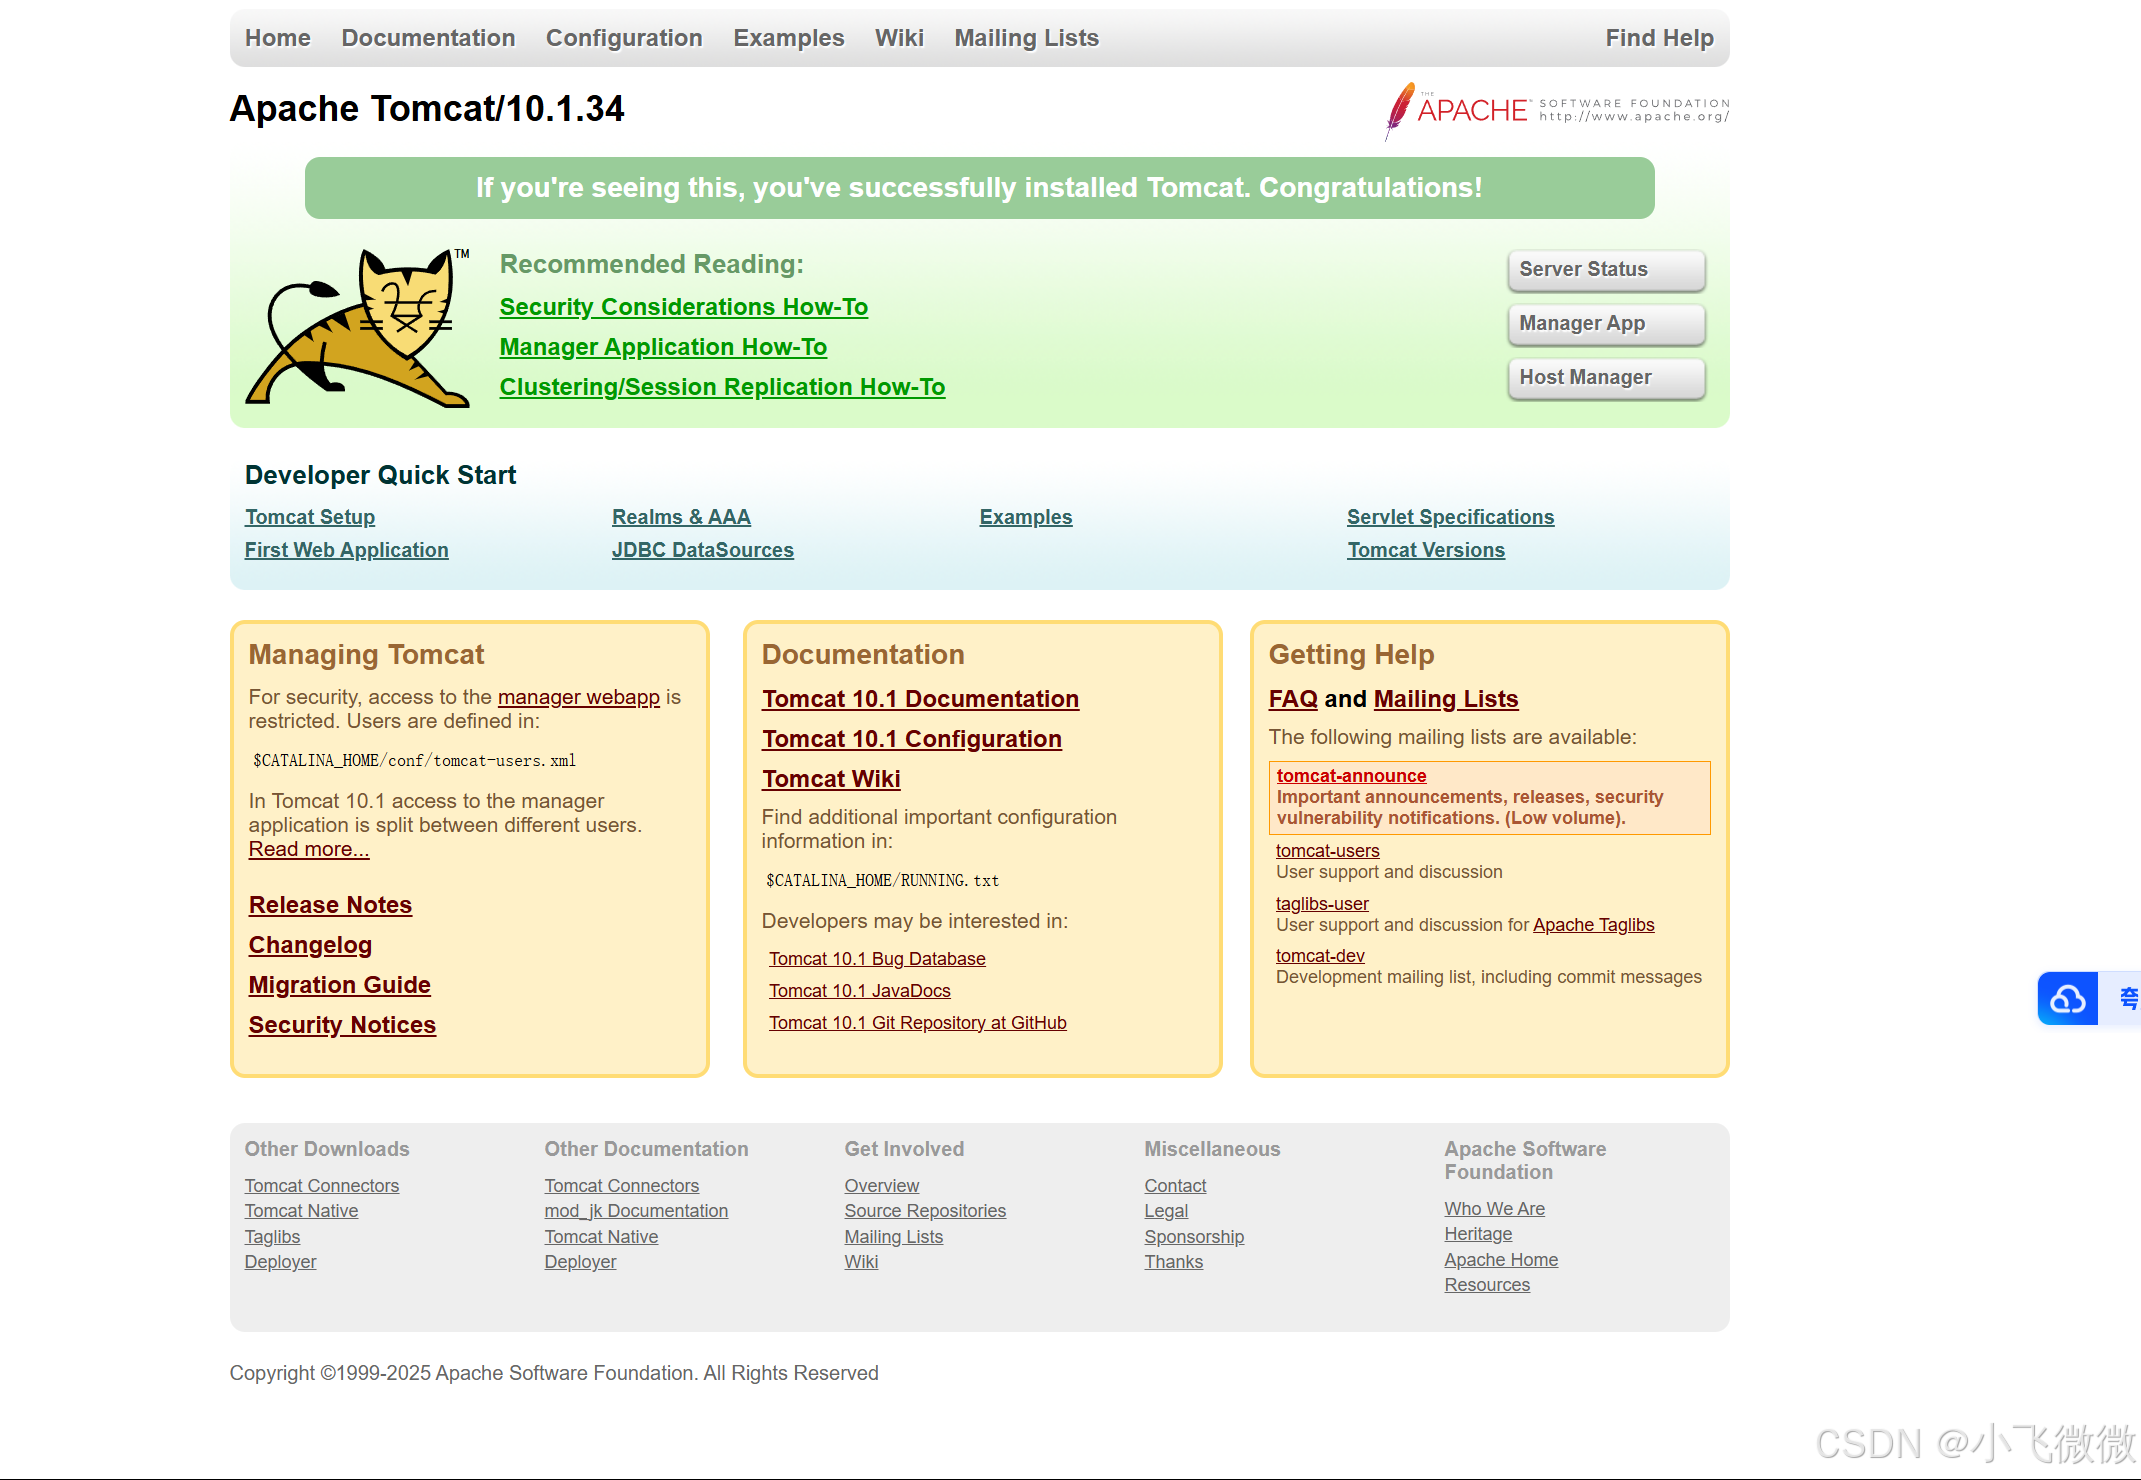Open the manager webapp link
This screenshot has width=2141, height=1480.
coord(578,697)
